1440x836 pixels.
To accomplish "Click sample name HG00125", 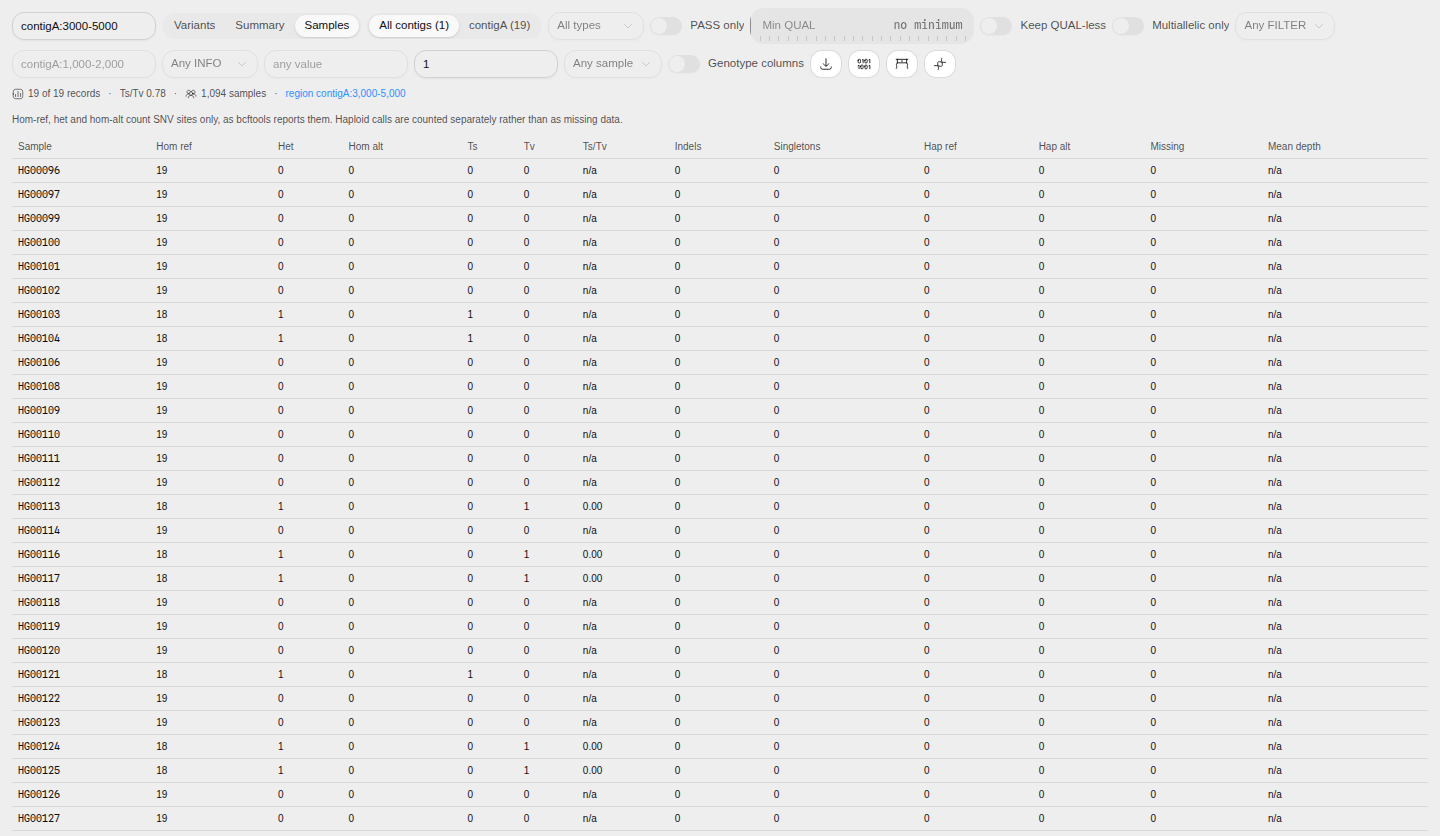I will pos(39,771).
